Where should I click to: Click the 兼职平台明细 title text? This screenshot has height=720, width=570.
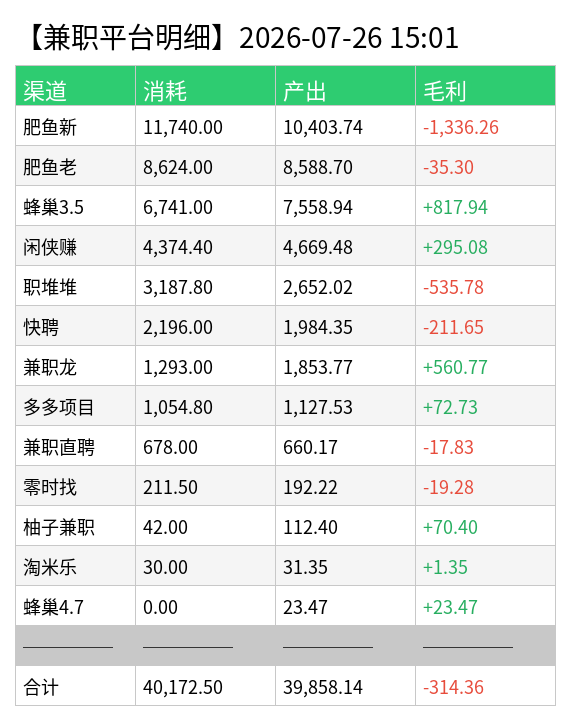pyautogui.click(x=126, y=37)
